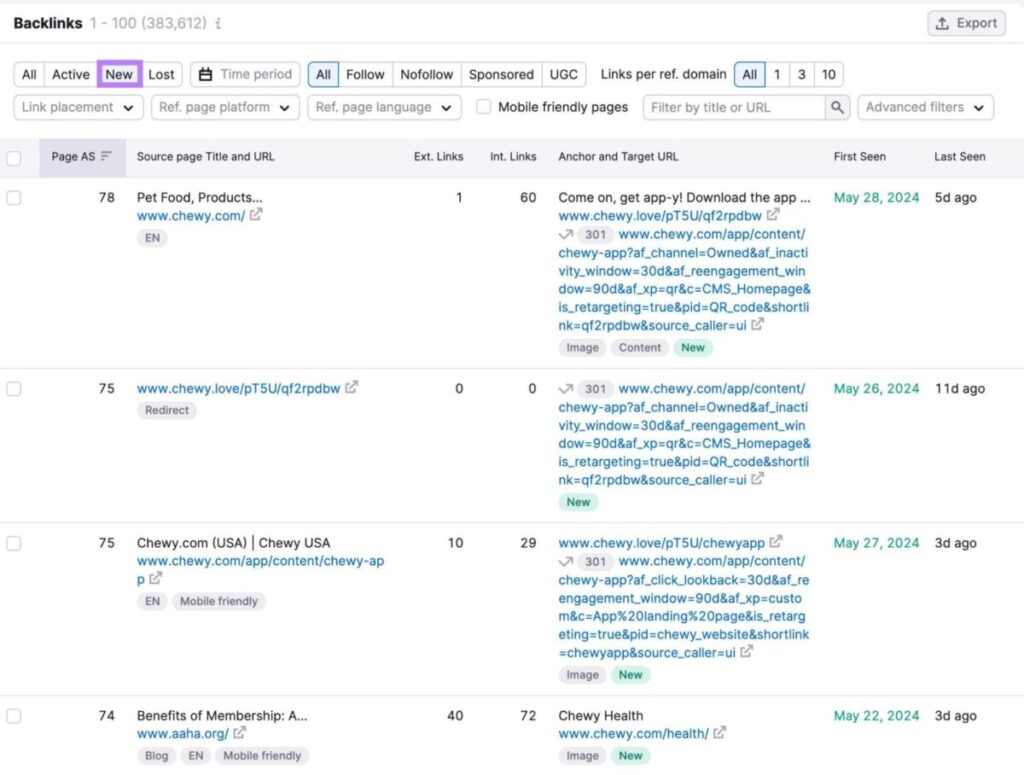Open external link icon next to www.chewy.com/
Image resolution: width=1024 pixels, height=775 pixels.
[x=255, y=215]
